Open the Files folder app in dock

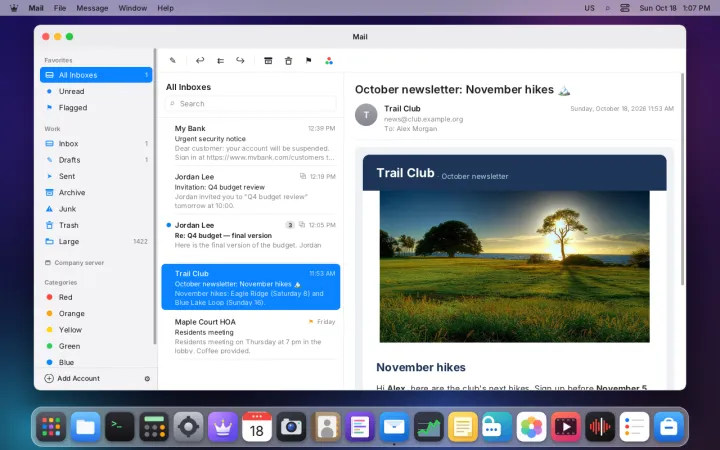tap(85, 427)
